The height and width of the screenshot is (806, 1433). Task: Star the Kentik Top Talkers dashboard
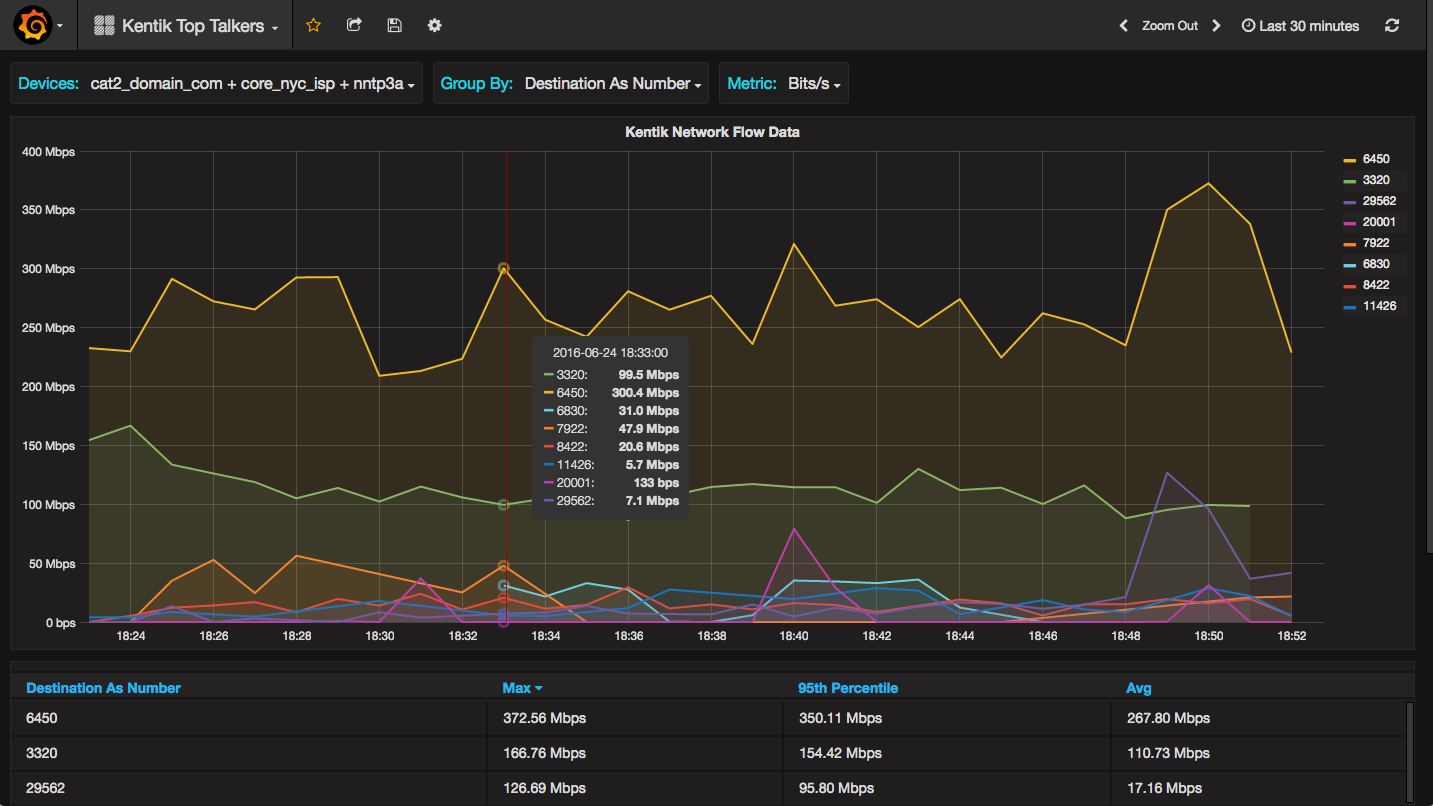click(313, 25)
